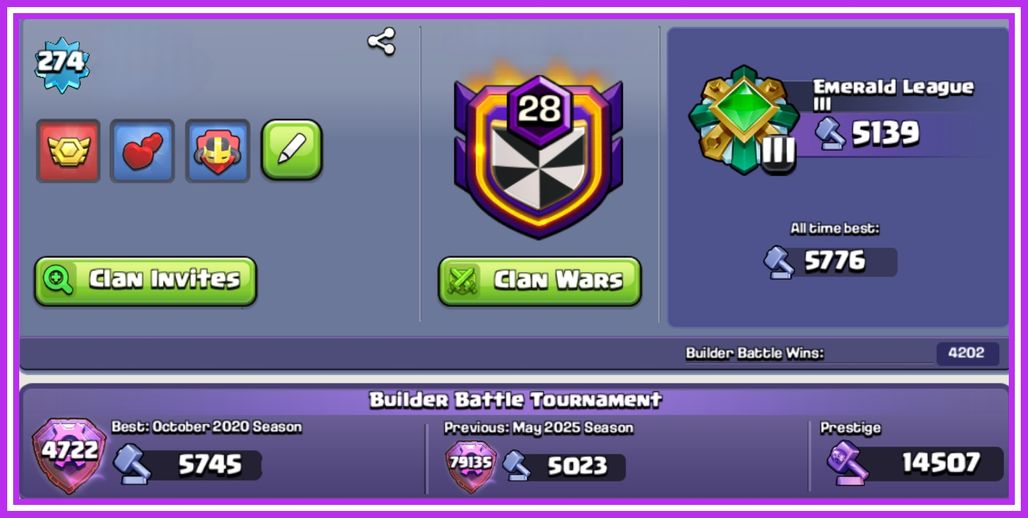Open the red helmet shield icon tile
Viewport: 1028px width, 518px height.
click(x=218, y=150)
